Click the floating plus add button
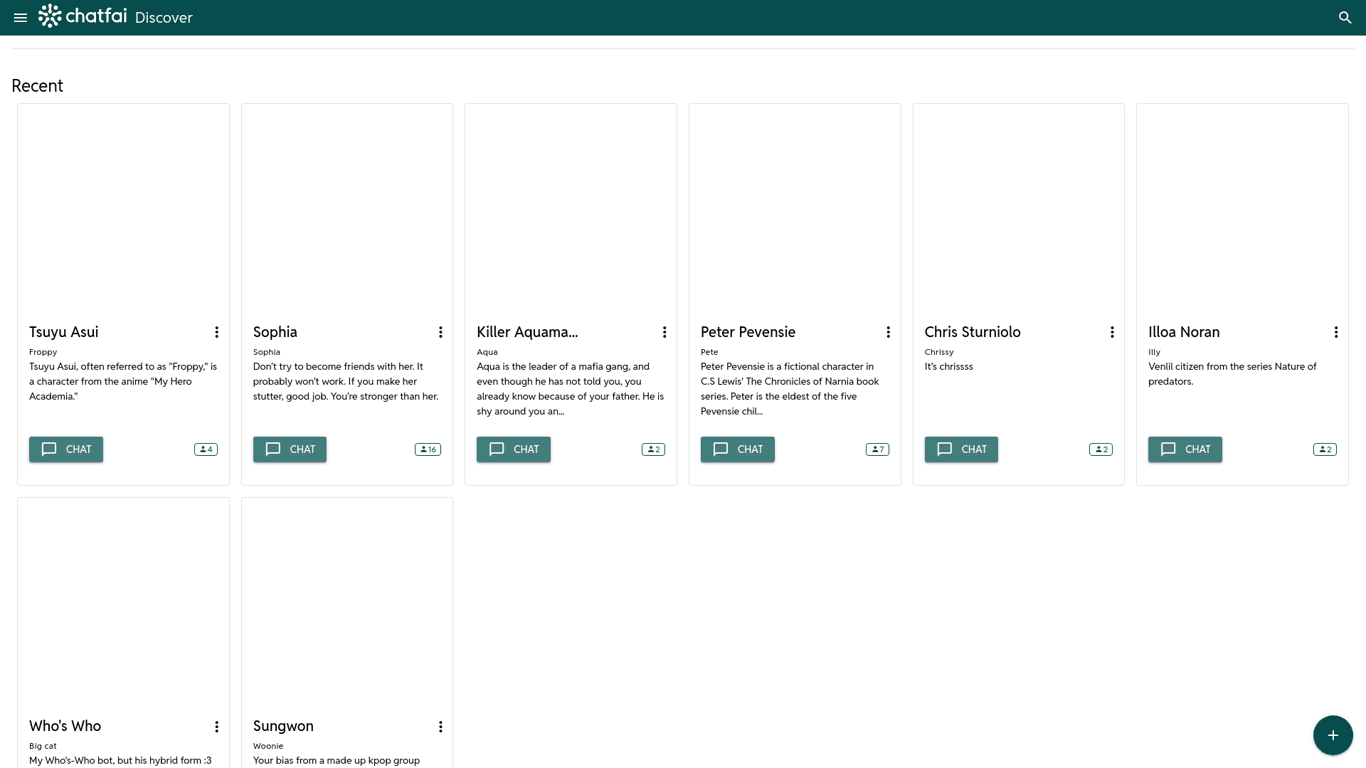This screenshot has width=1366, height=768. pos(1332,735)
